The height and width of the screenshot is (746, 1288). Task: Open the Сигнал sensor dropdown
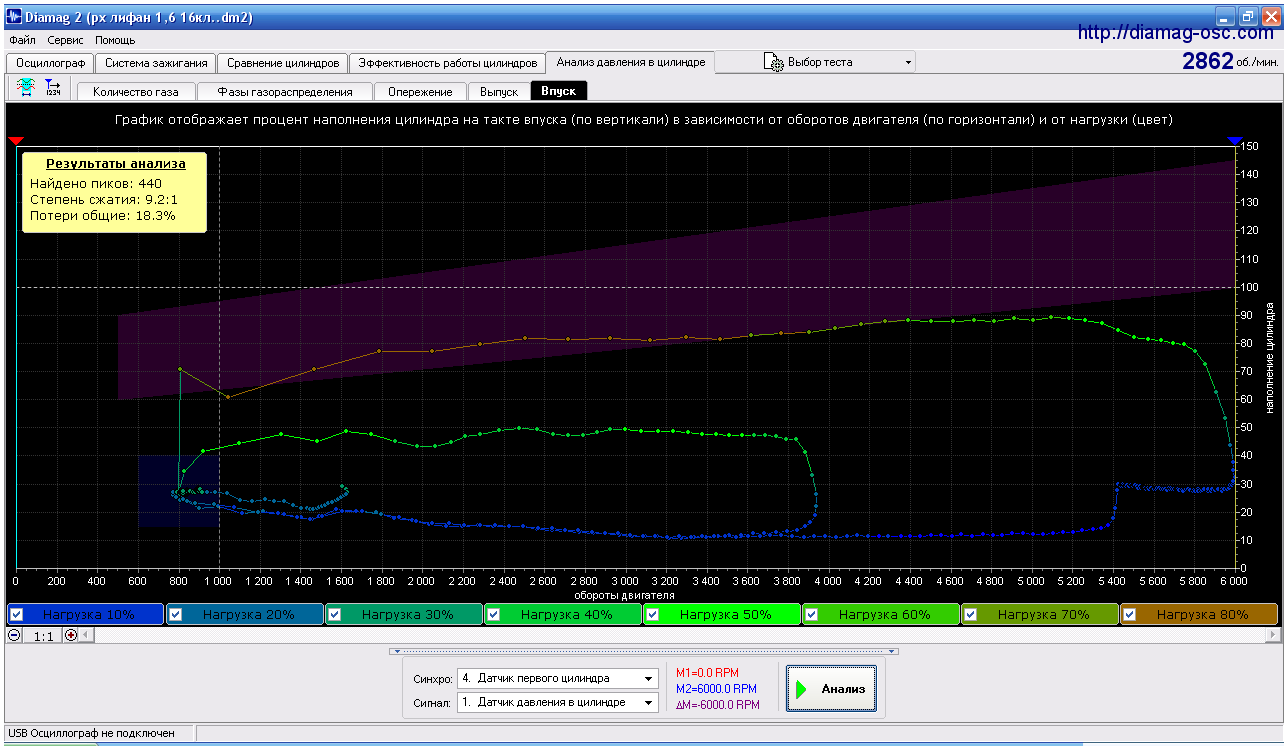[x=558, y=702]
